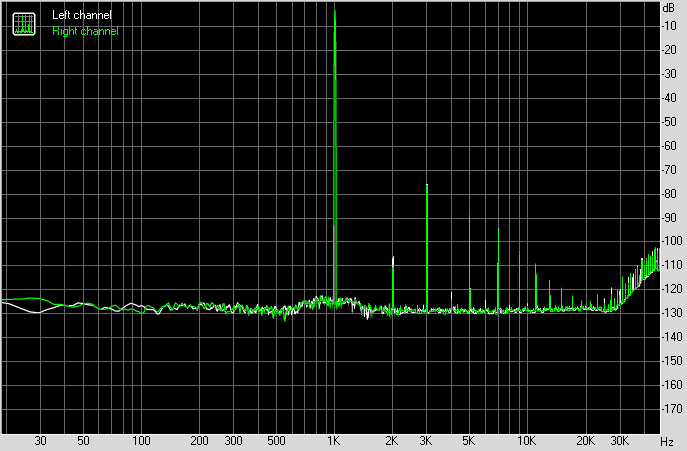Click the "100" frequency axis label

click(141, 440)
